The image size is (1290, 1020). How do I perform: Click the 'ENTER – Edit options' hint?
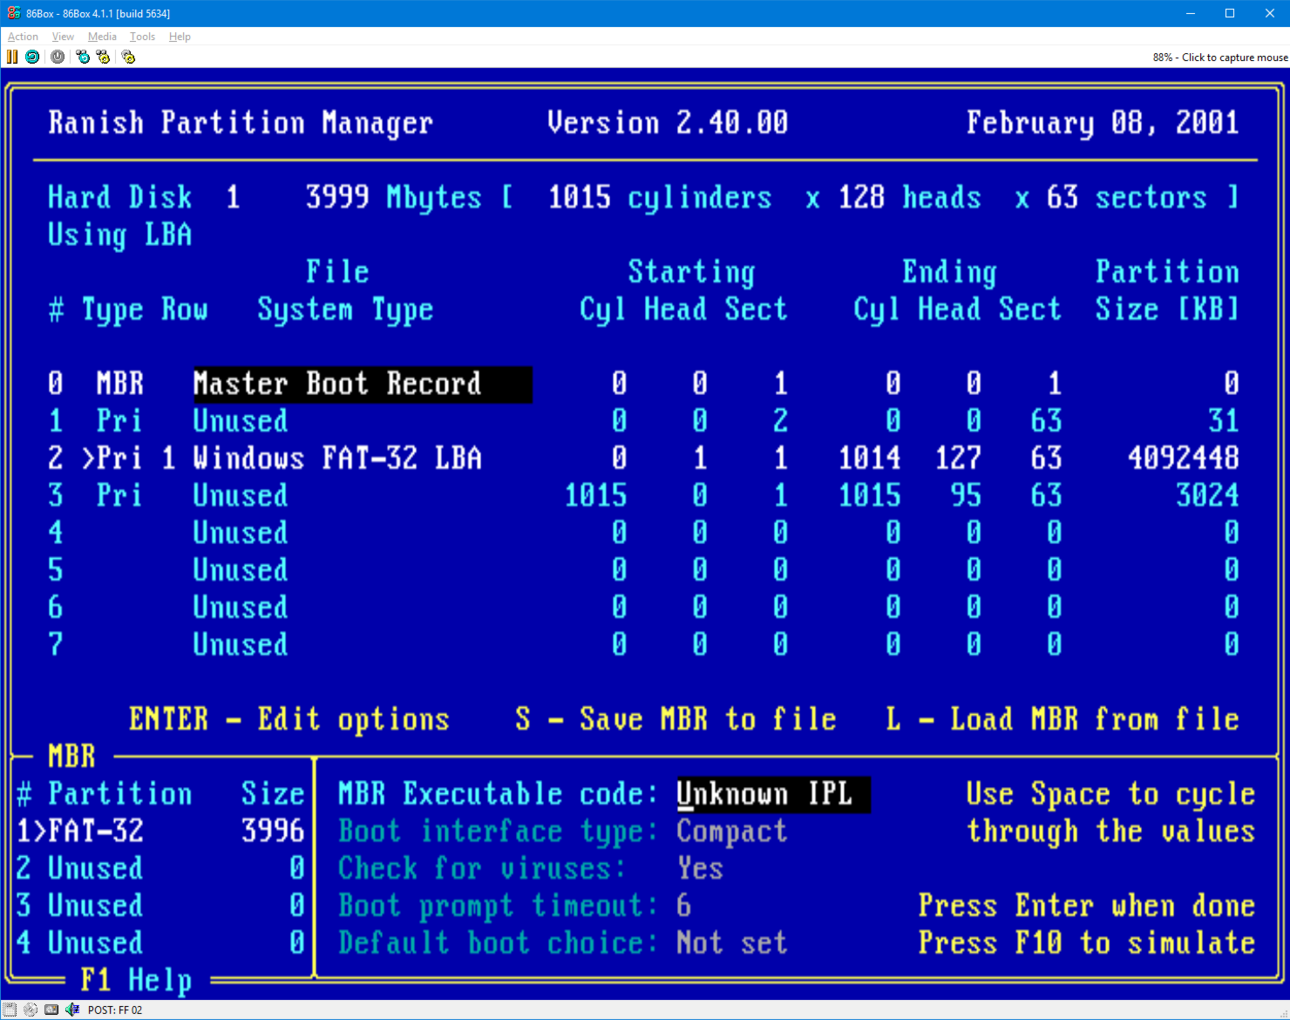[x=289, y=720]
